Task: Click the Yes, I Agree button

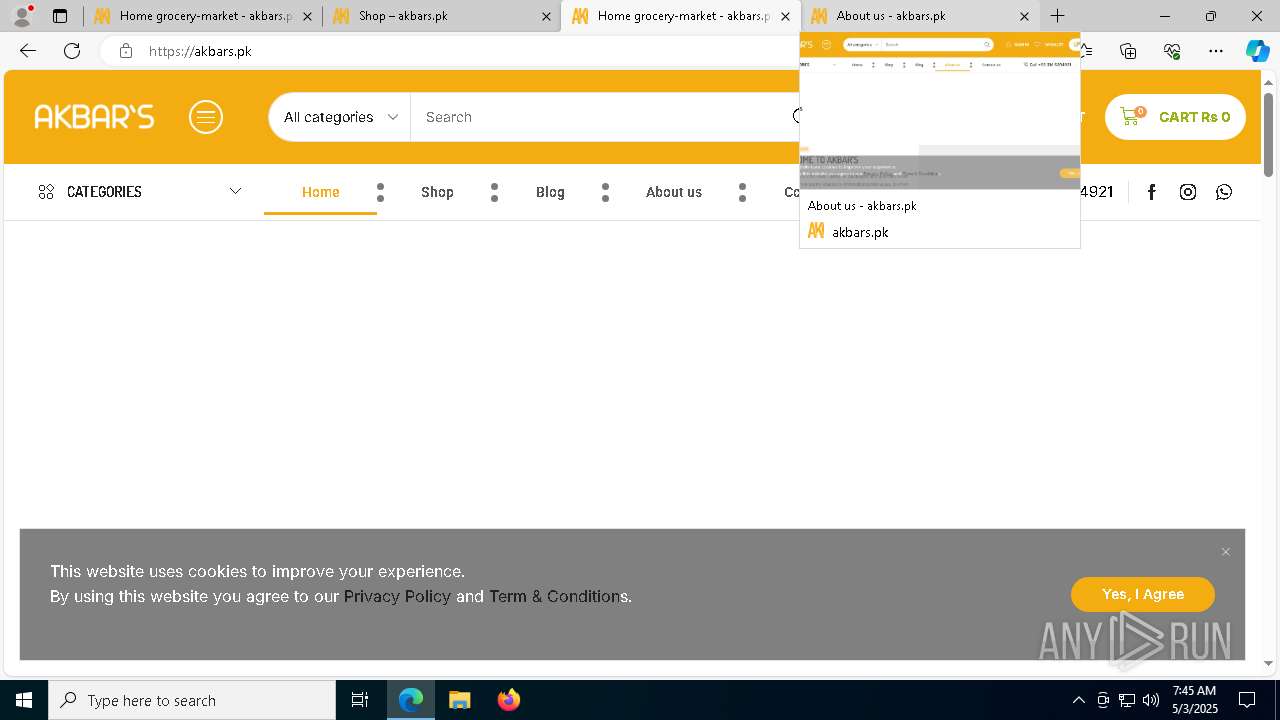Action: pyautogui.click(x=1143, y=594)
